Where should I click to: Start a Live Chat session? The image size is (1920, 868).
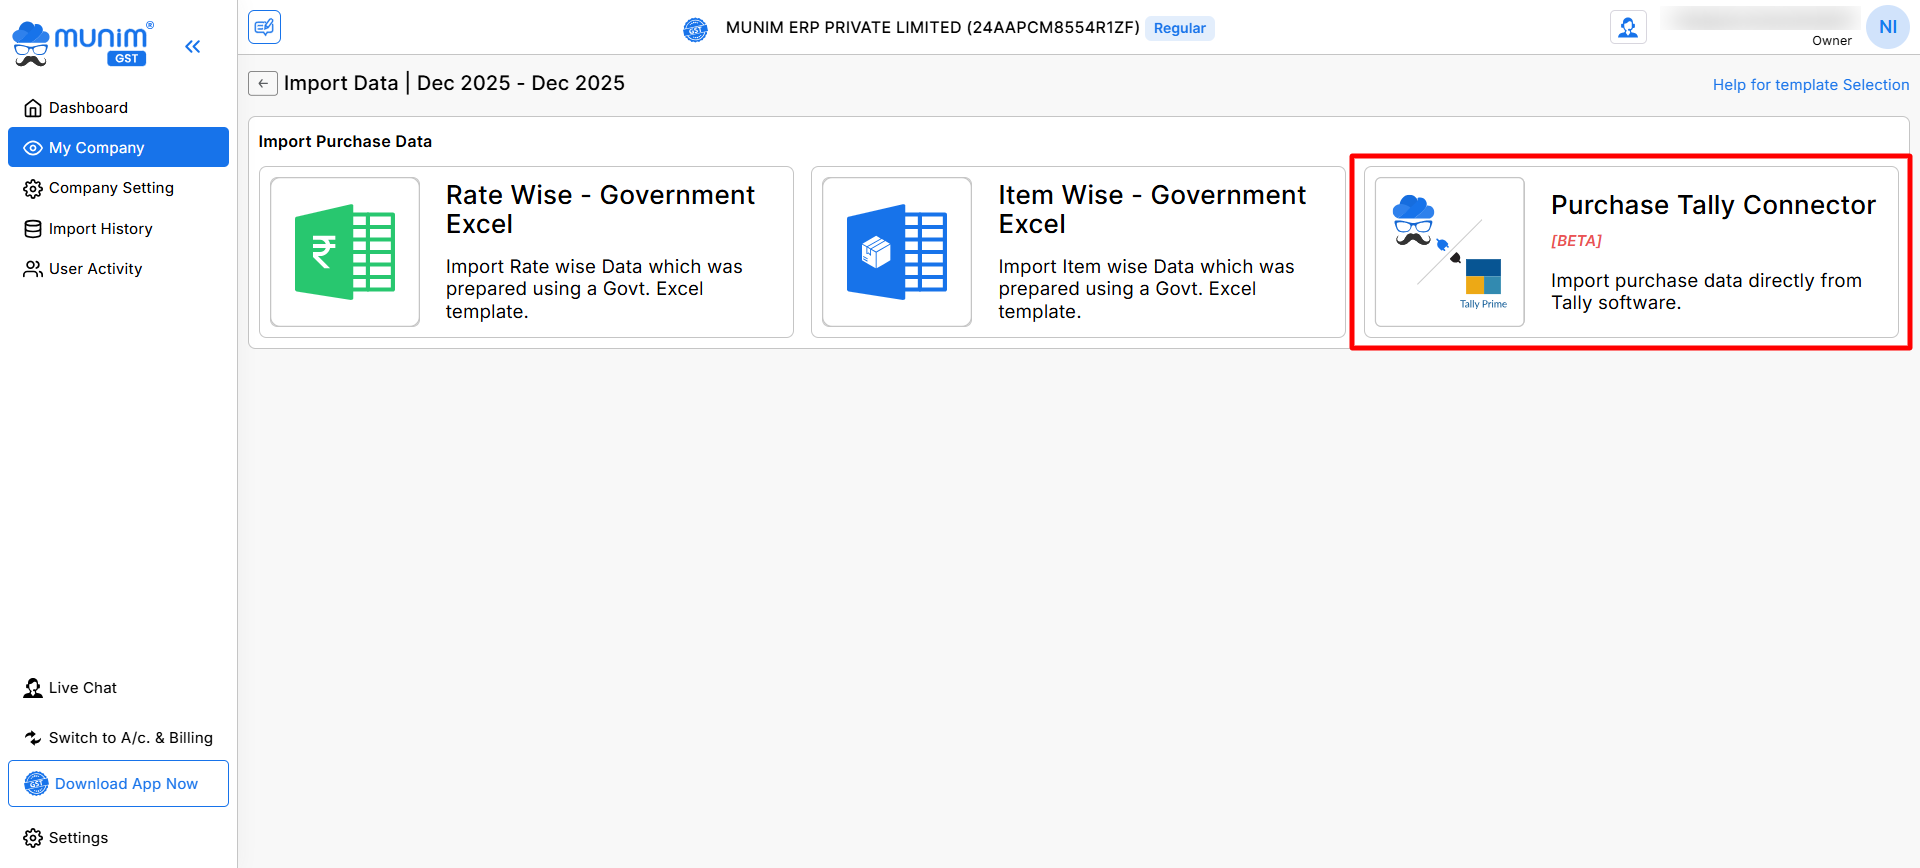click(82, 688)
